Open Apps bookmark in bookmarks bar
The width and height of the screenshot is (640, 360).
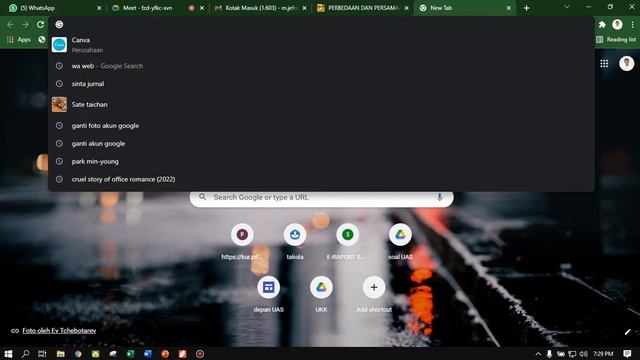pos(19,40)
